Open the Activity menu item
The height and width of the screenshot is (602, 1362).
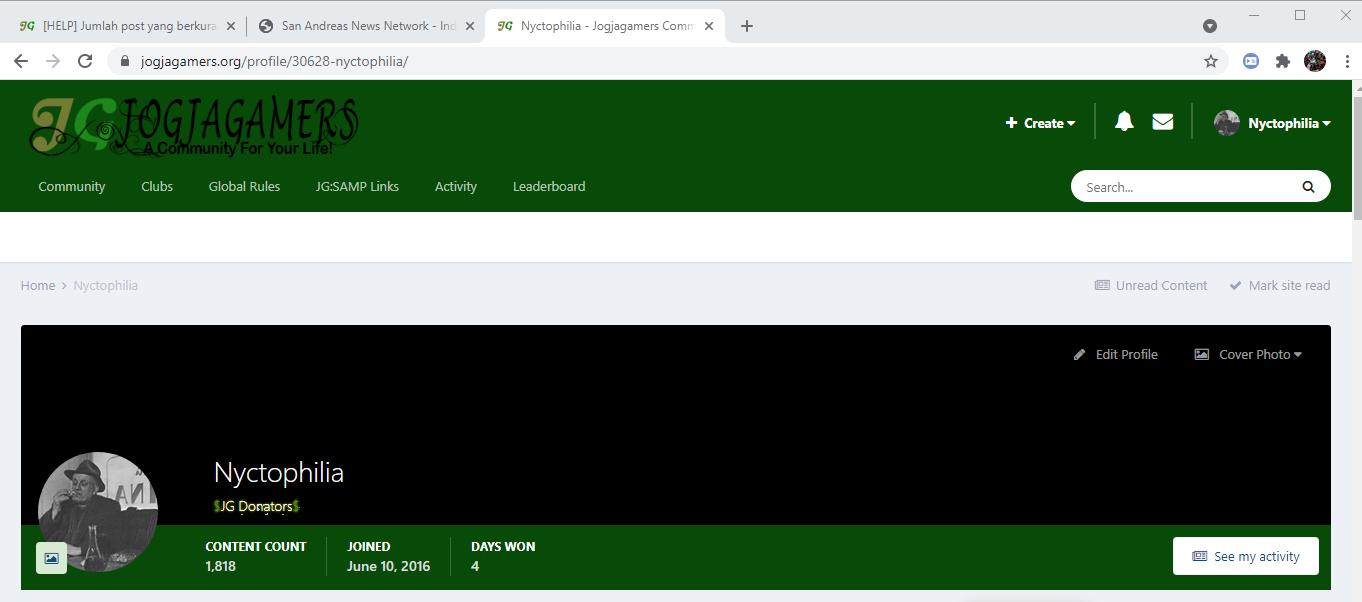pyautogui.click(x=456, y=186)
